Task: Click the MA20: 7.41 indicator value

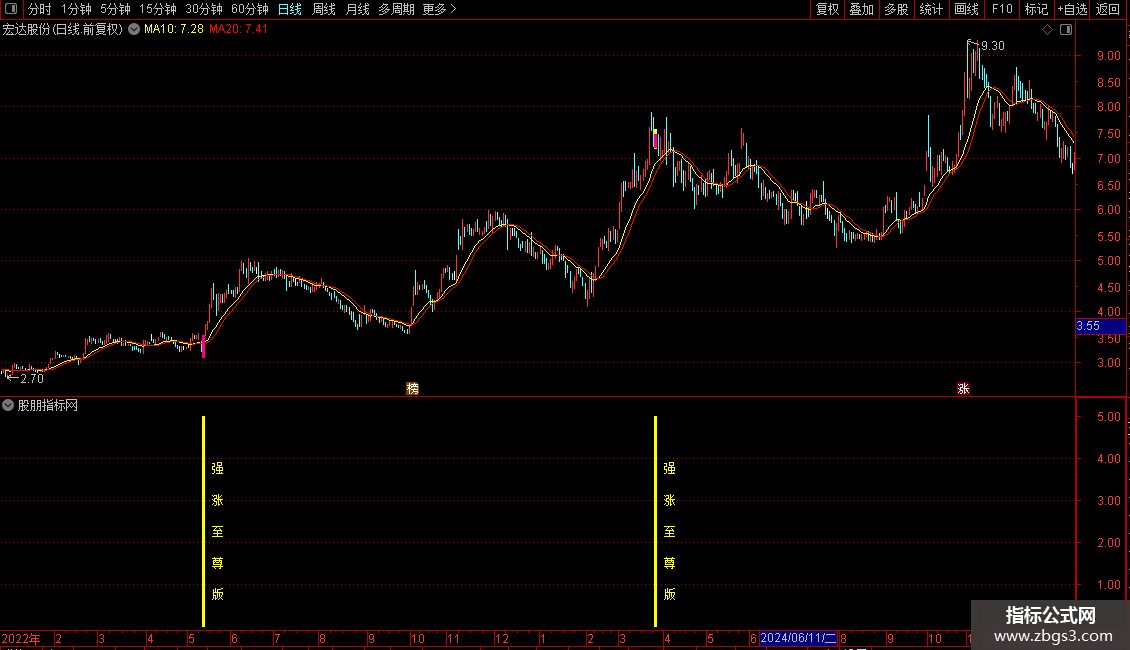Action: pyautogui.click(x=239, y=30)
